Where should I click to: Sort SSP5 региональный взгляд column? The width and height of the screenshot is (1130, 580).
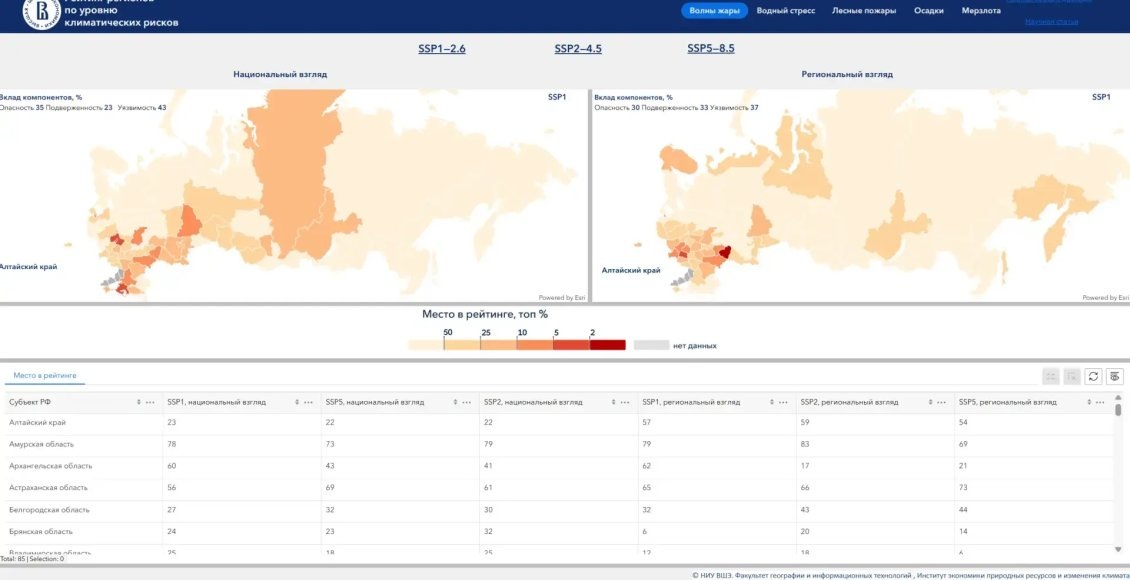pyautogui.click(x=1089, y=402)
